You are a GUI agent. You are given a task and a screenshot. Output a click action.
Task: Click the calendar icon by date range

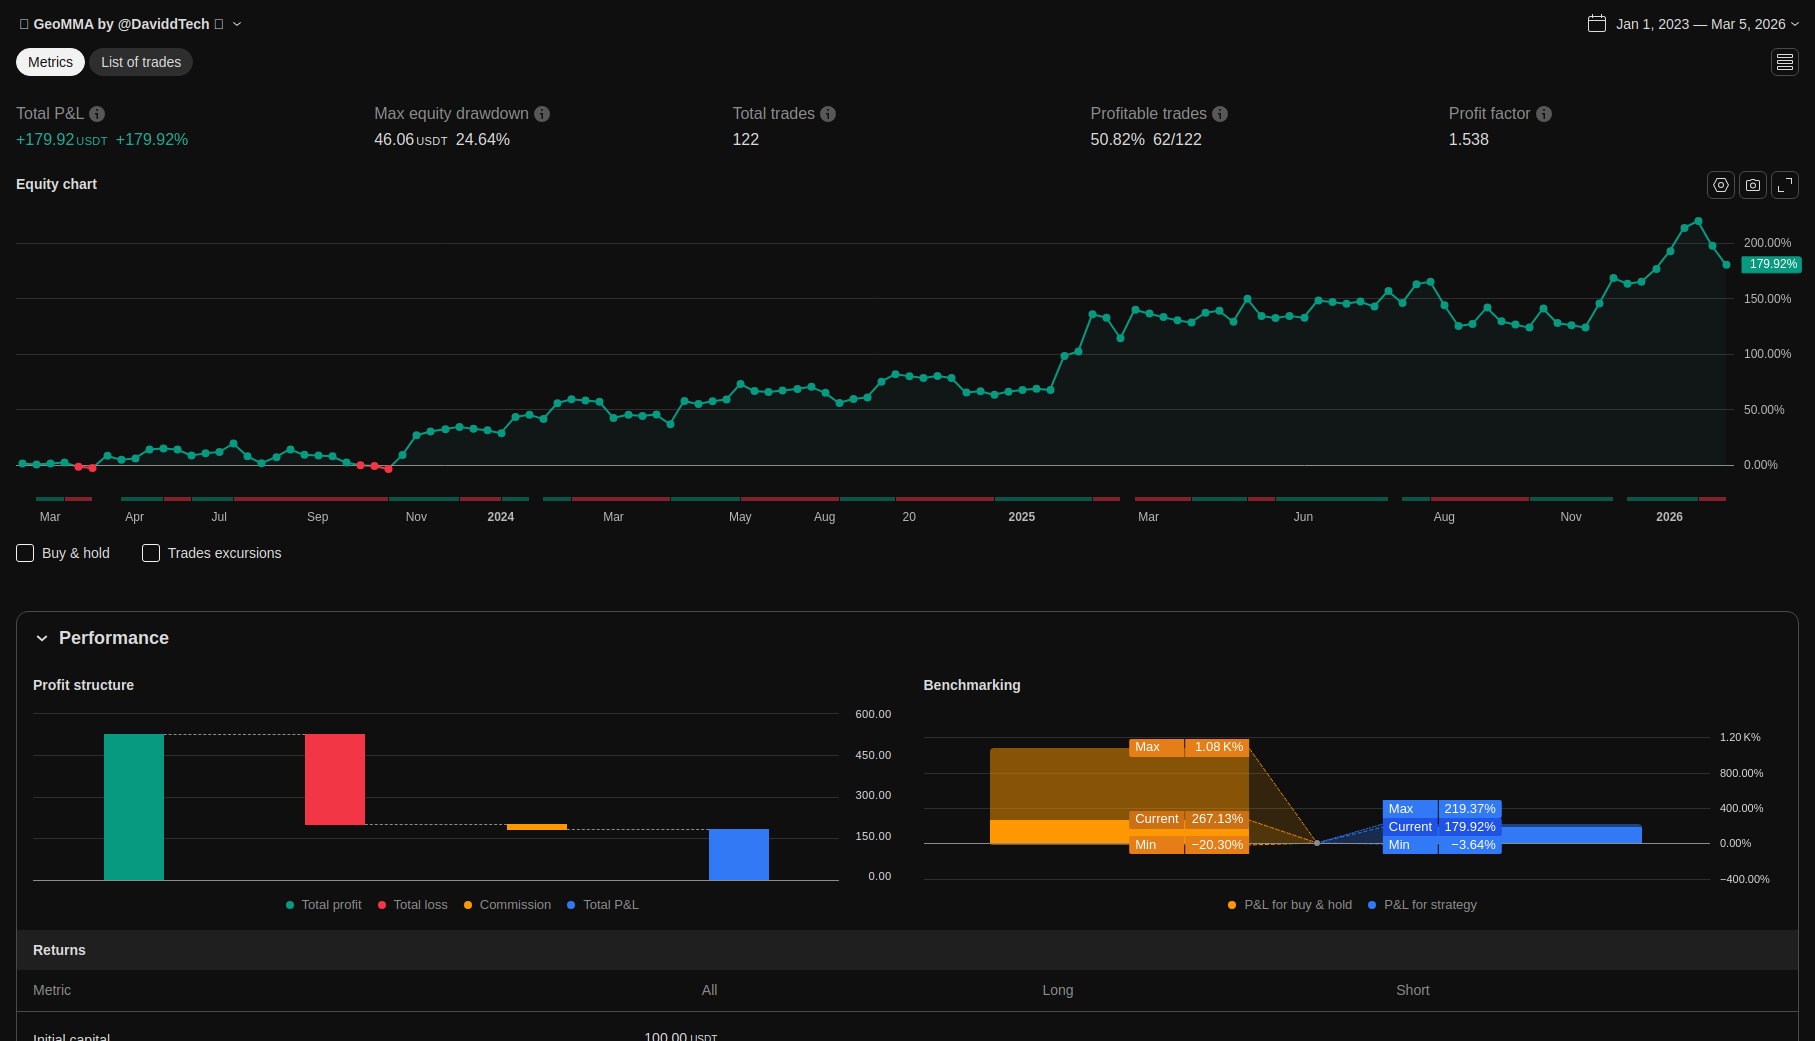pos(1597,24)
